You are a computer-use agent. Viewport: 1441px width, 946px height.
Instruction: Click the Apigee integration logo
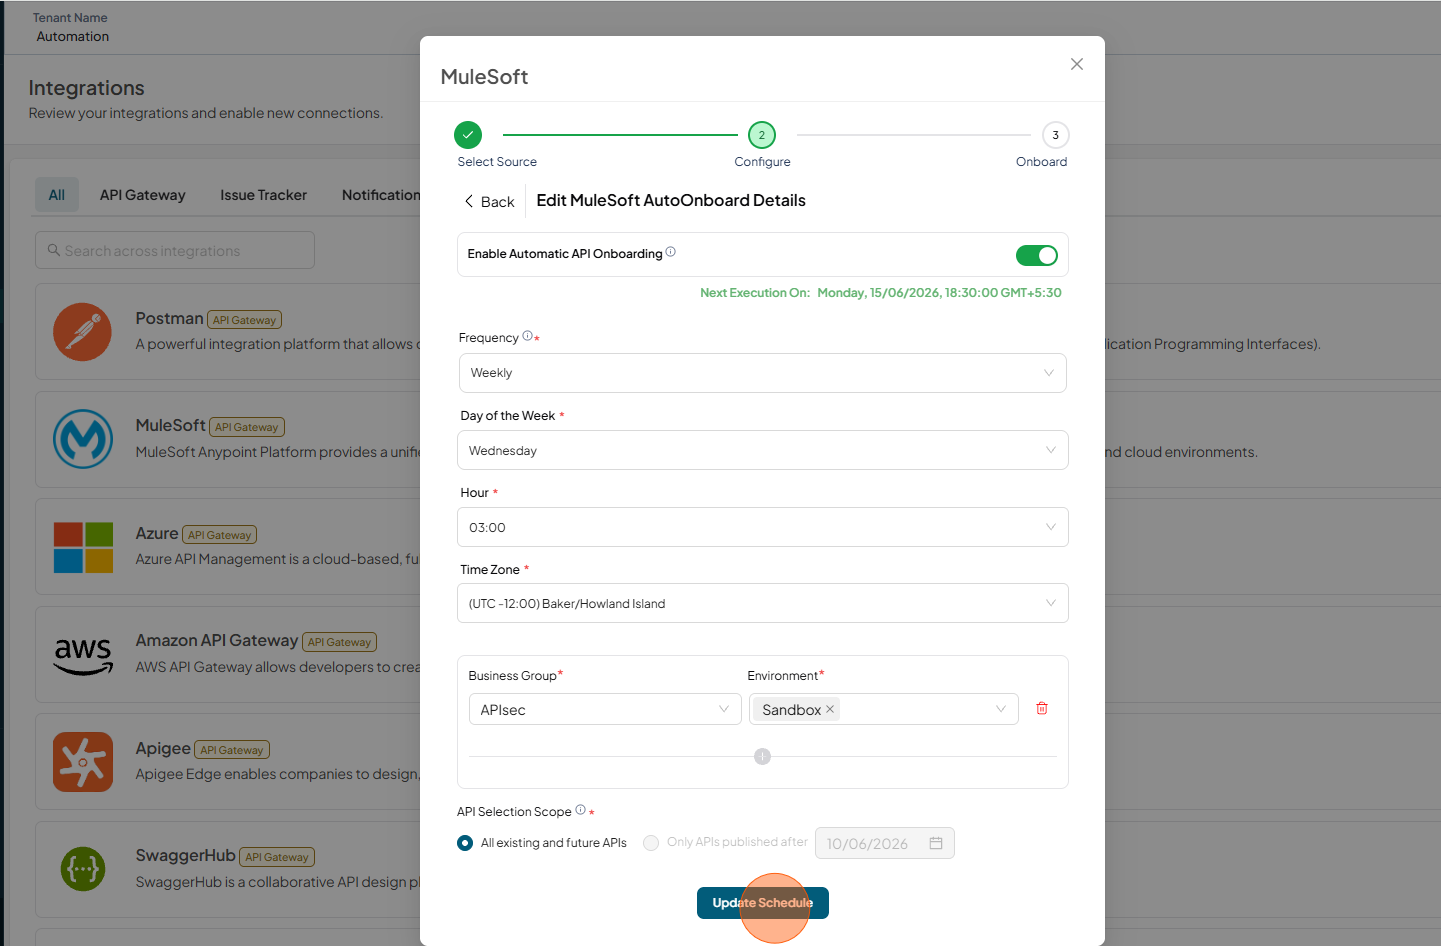82,762
